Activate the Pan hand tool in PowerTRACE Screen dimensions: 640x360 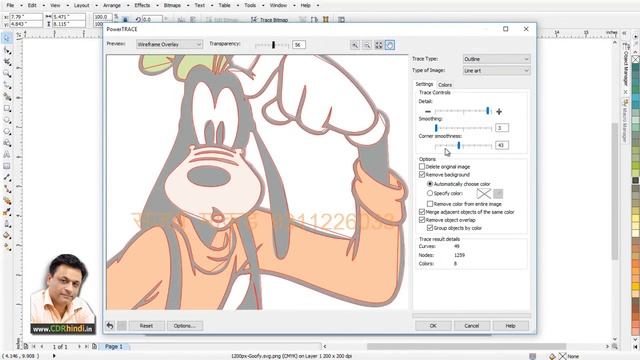click(390, 45)
